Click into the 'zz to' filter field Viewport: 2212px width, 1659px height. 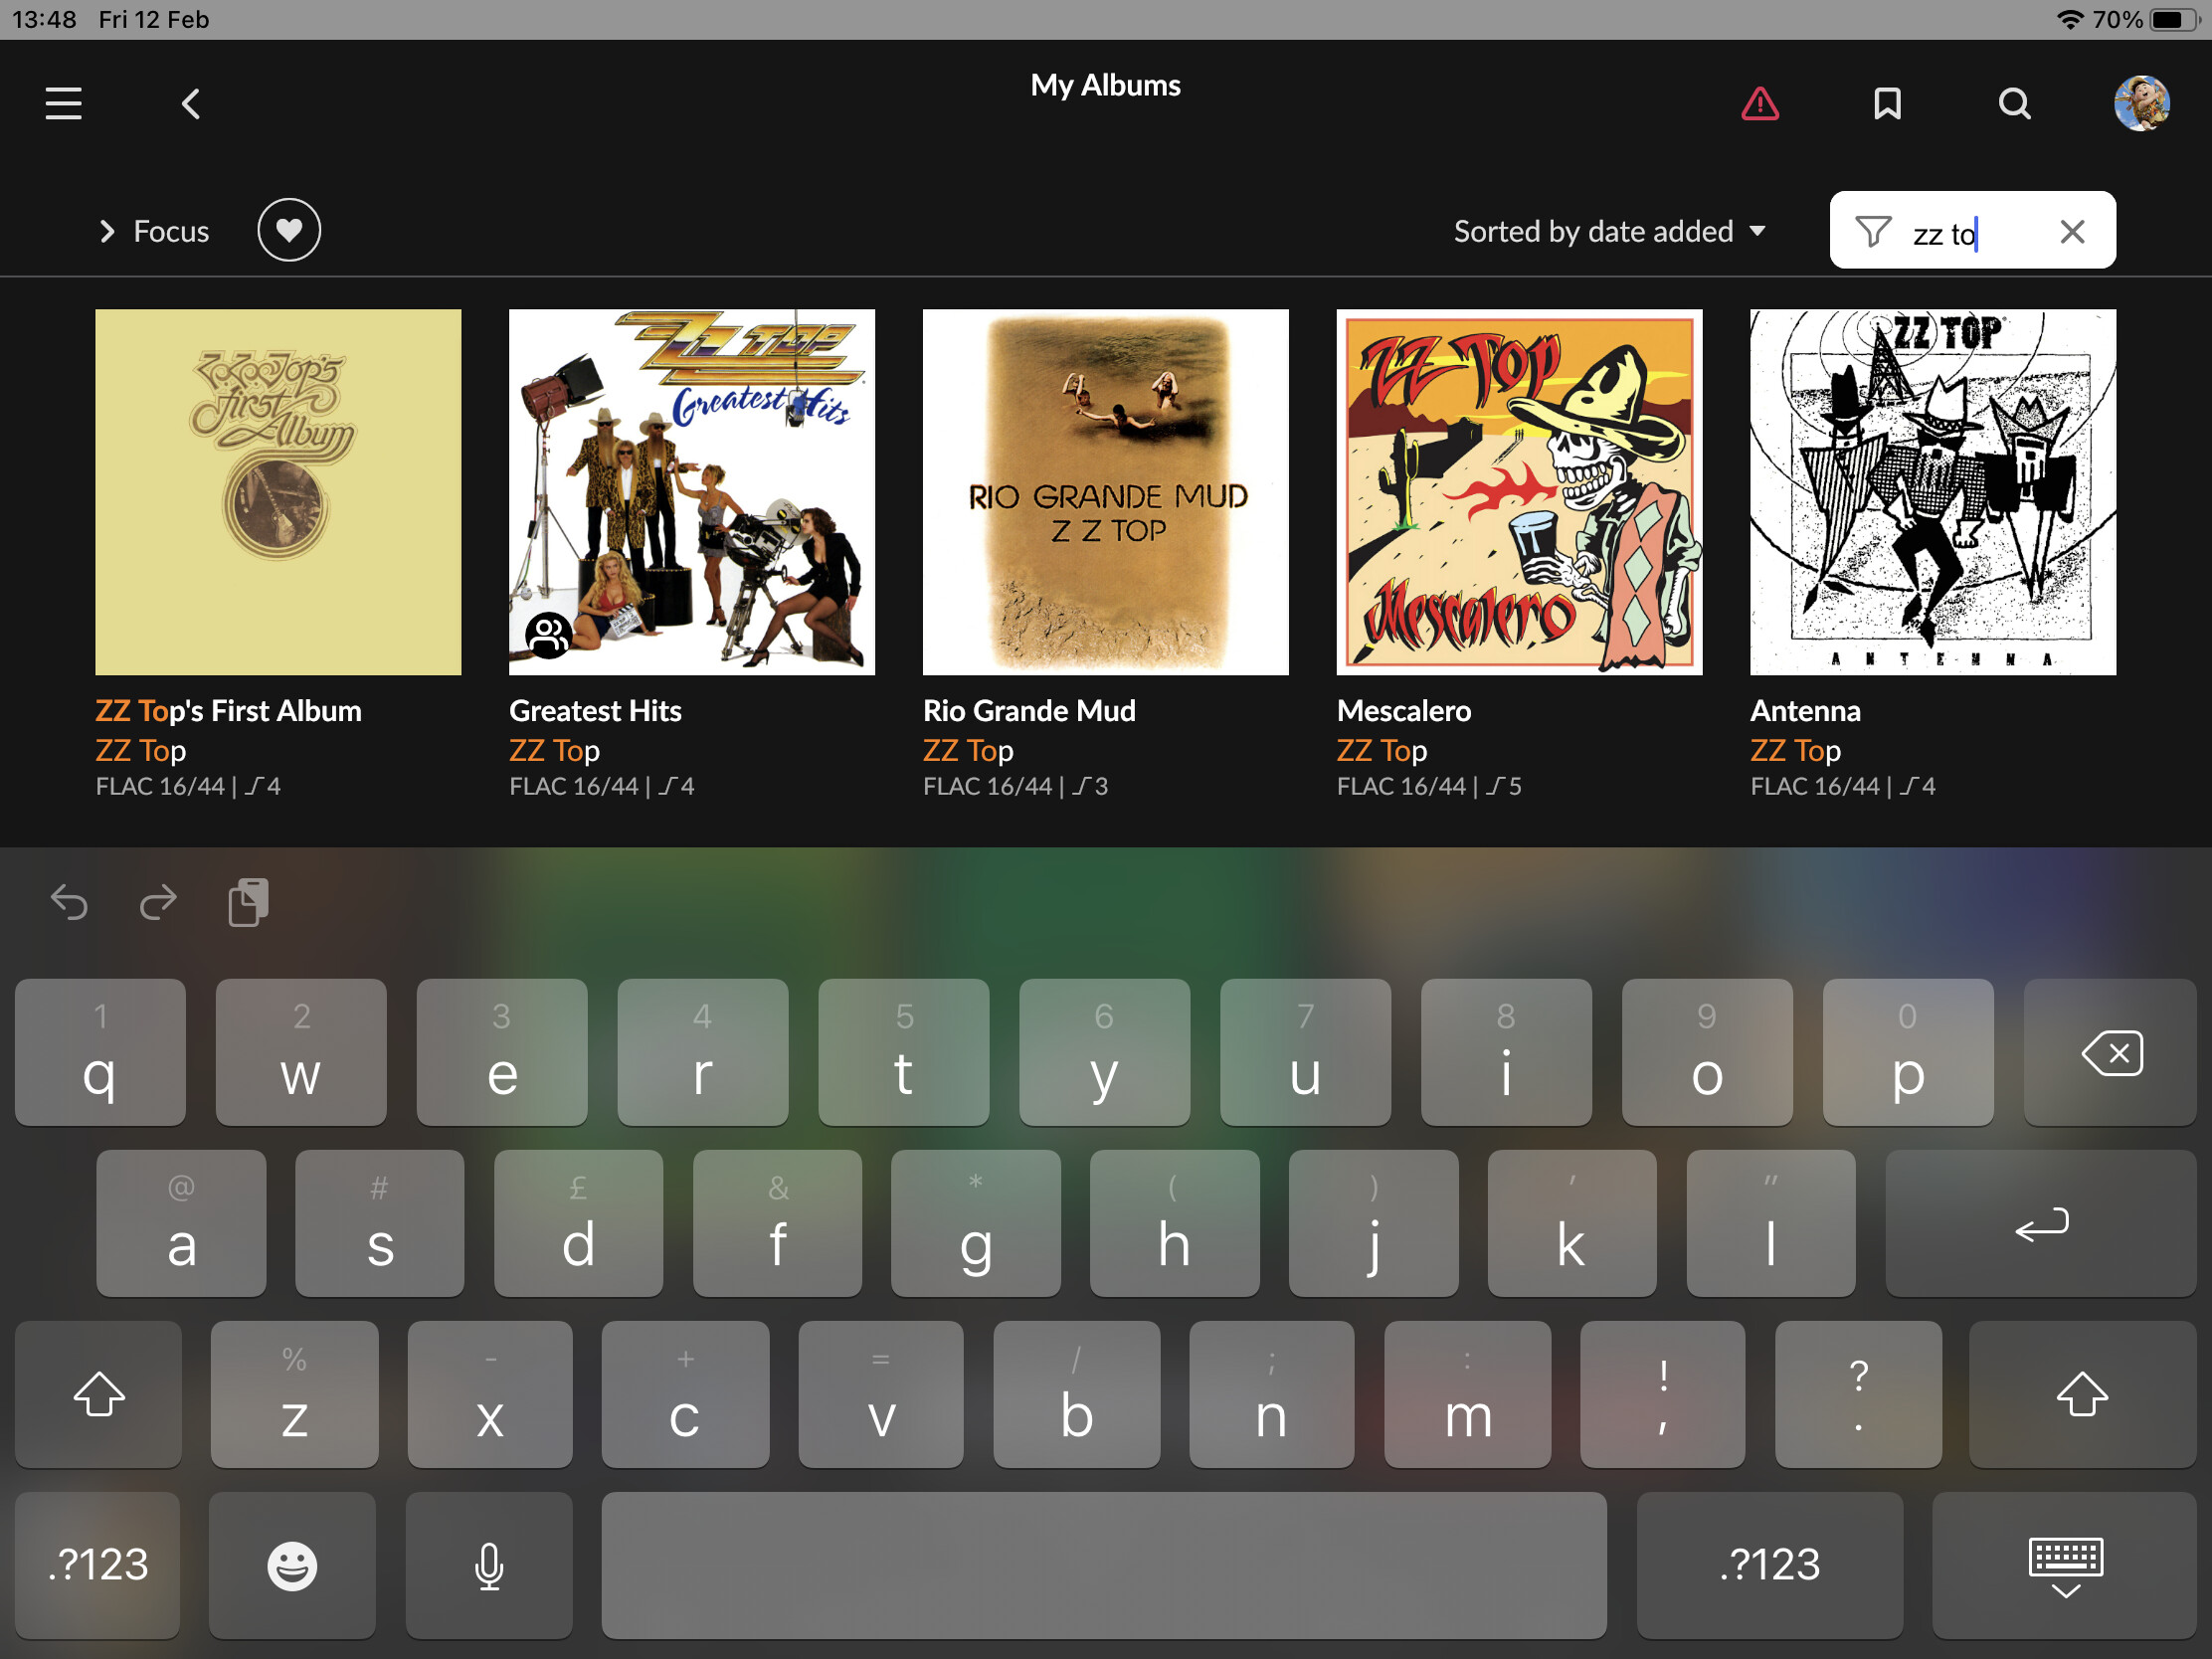(1972, 231)
